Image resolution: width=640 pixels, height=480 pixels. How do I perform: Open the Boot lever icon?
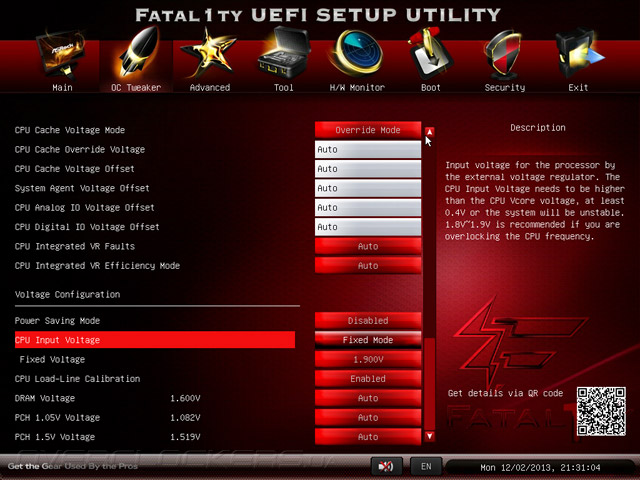429,53
